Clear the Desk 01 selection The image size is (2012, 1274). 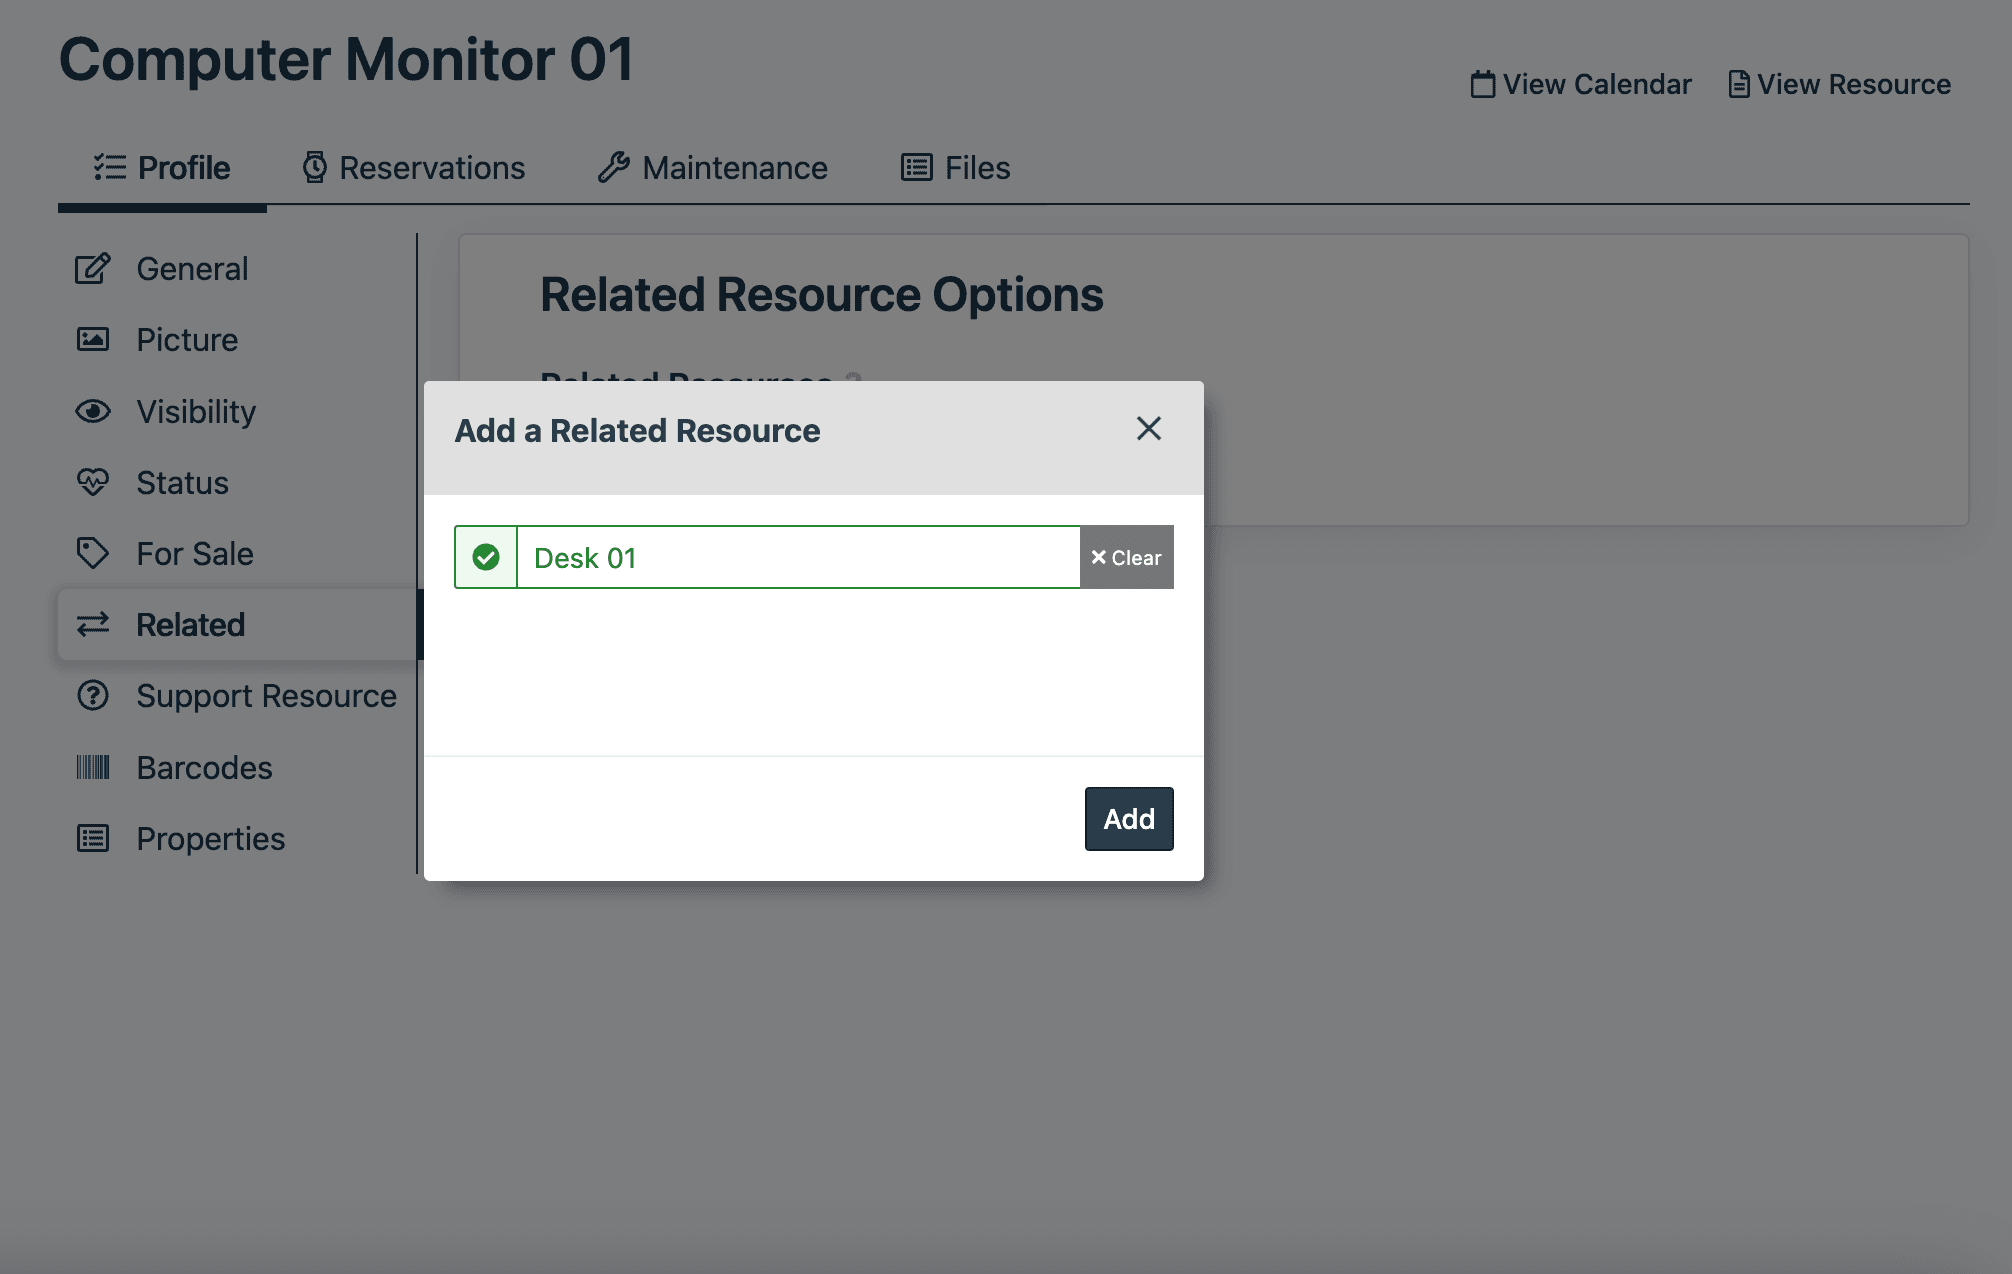(x=1126, y=557)
